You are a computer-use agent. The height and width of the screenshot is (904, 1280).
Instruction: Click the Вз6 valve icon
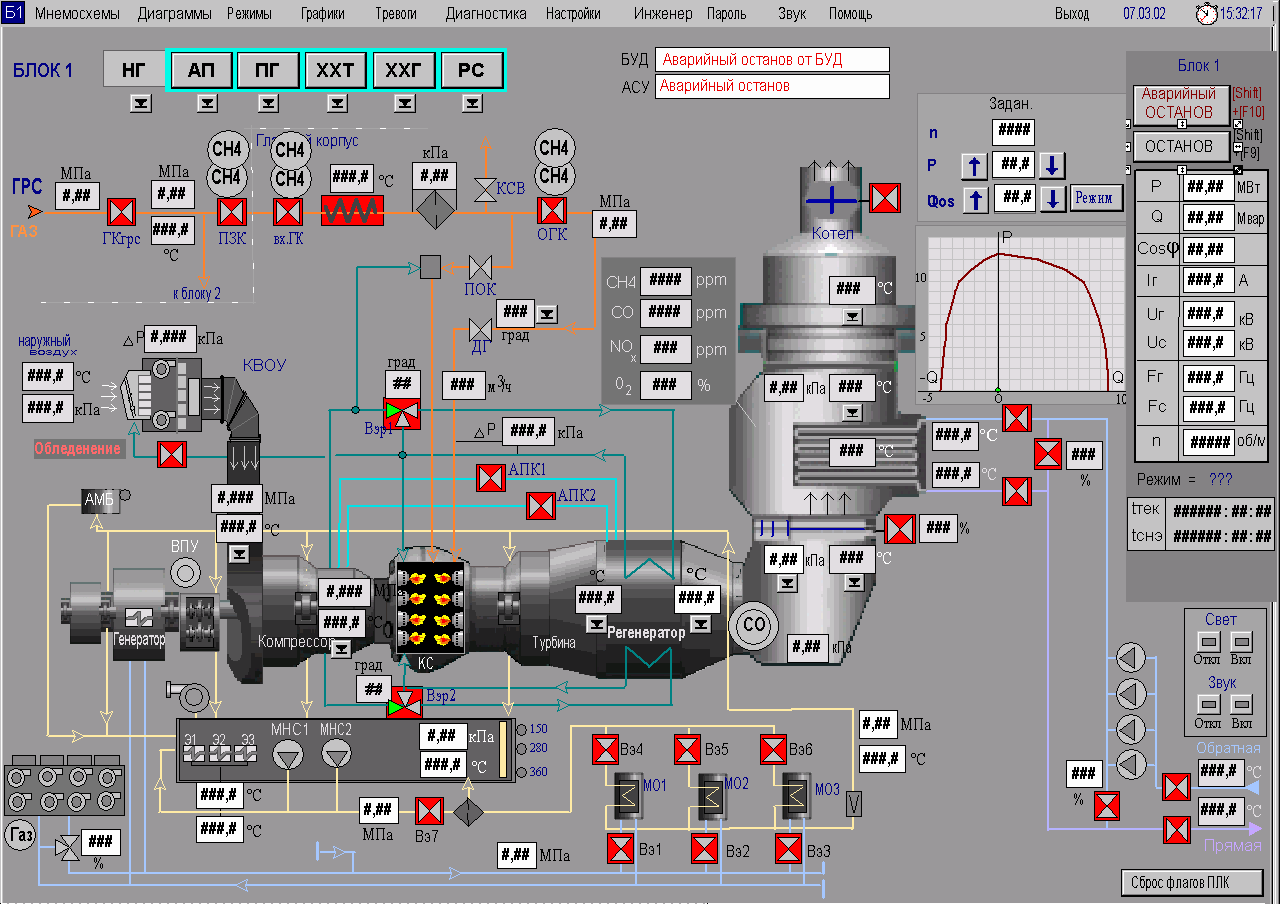773,749
